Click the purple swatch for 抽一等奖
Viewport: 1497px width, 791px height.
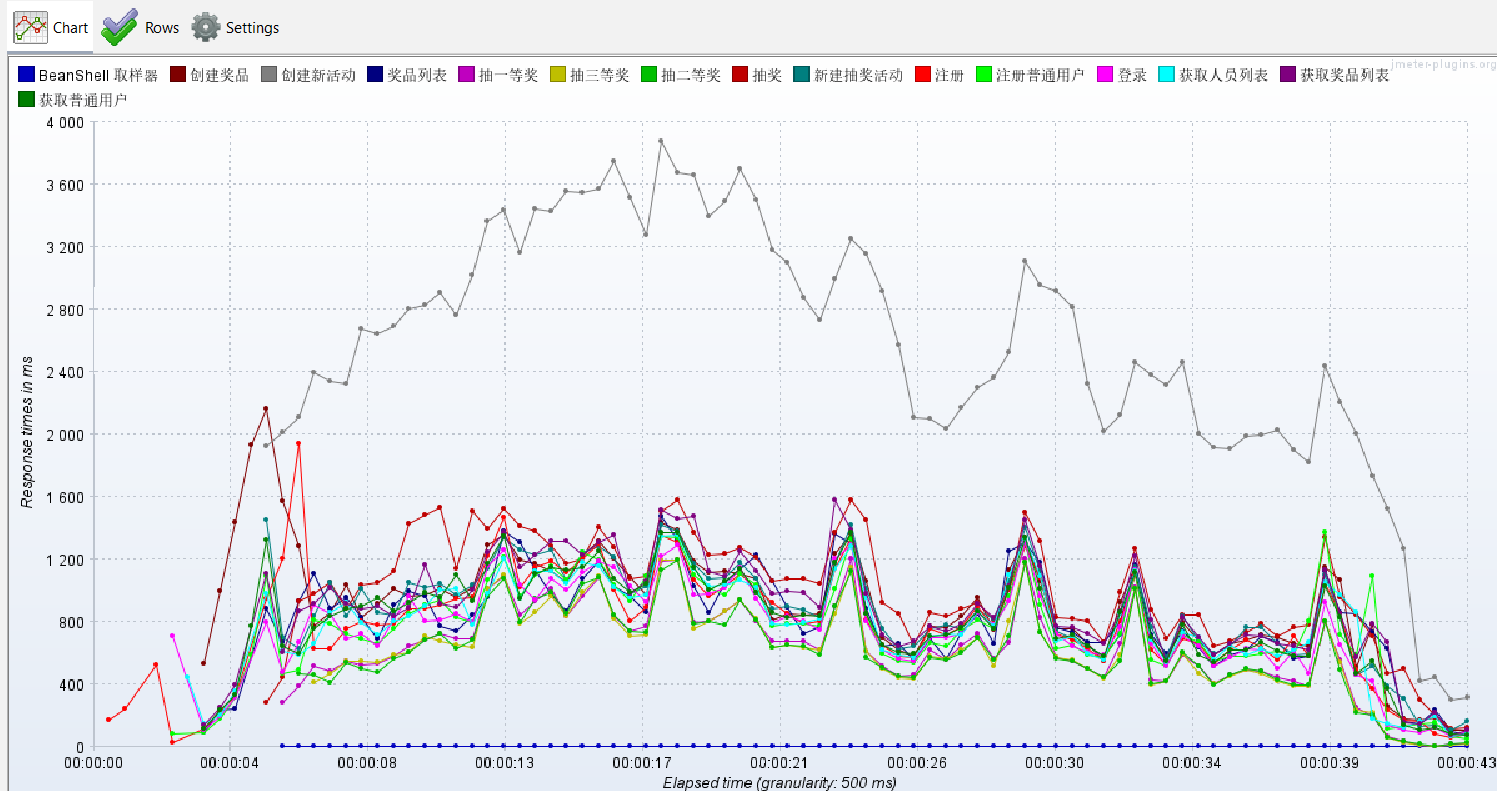click(466, 75)
